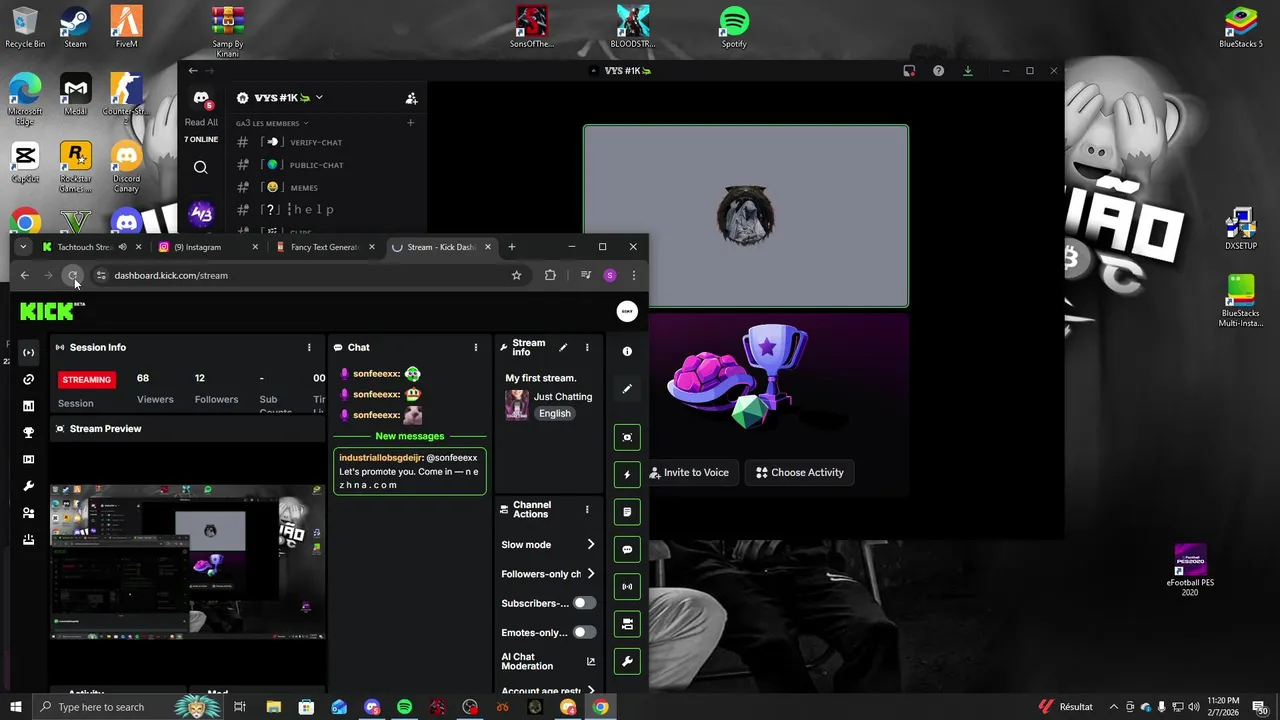Image resolution: width=1280 pixels, height=720 pixels.
Task: Edit stream info with the pencil icon
Action: (x=563, y=347)
